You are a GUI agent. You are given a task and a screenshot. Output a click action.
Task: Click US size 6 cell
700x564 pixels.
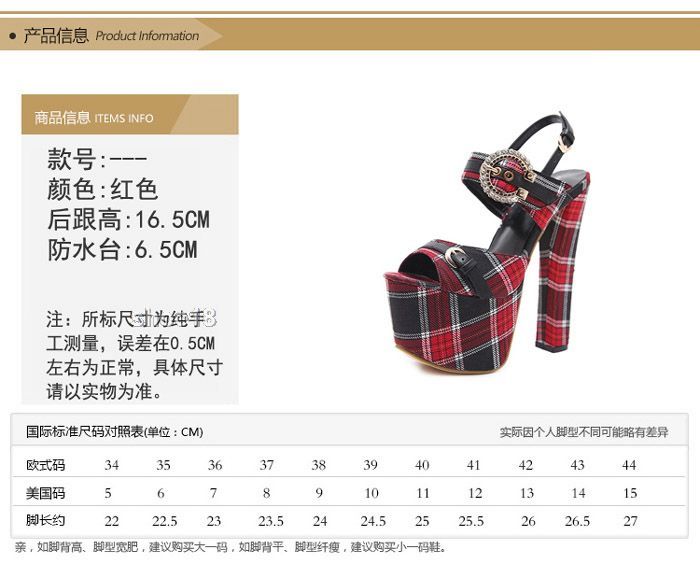click(161, 493)
